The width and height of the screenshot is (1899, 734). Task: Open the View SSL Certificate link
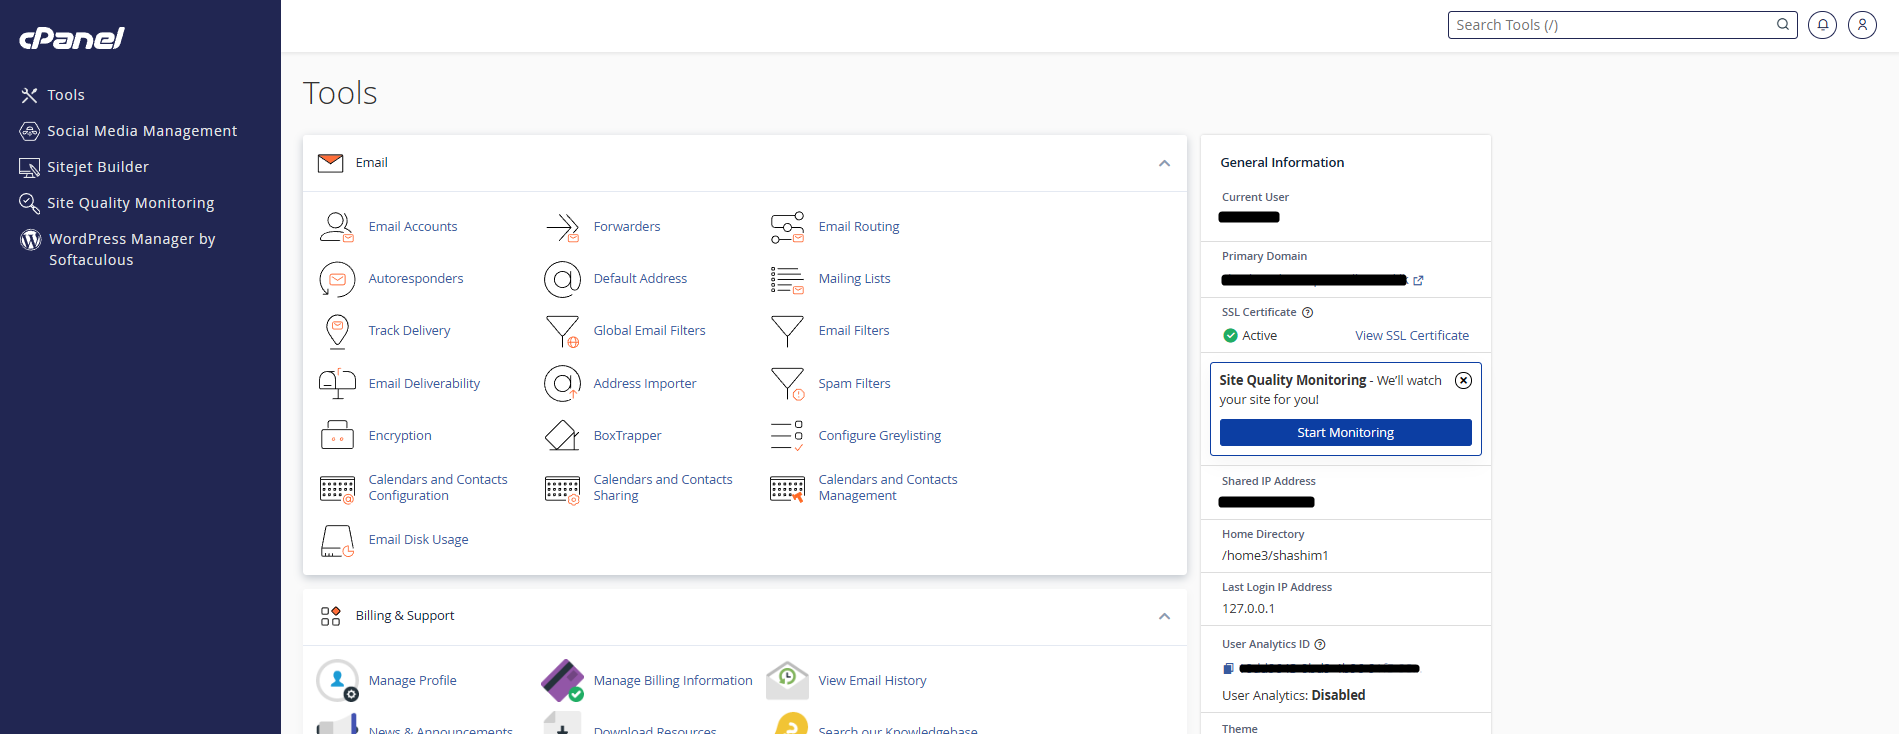tap(1412, 336)
